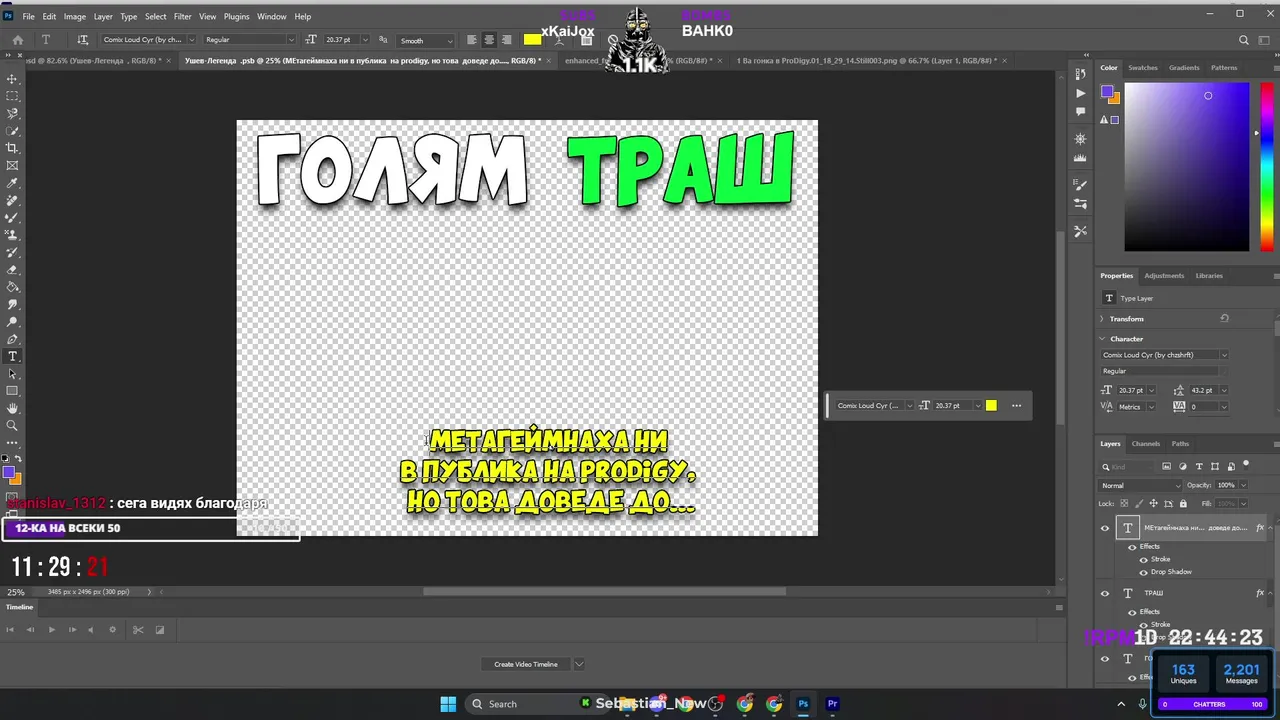Hide the ТРАШ text layer
The height and width of the screenshot is (720, 1280).
pos(1105,593)
